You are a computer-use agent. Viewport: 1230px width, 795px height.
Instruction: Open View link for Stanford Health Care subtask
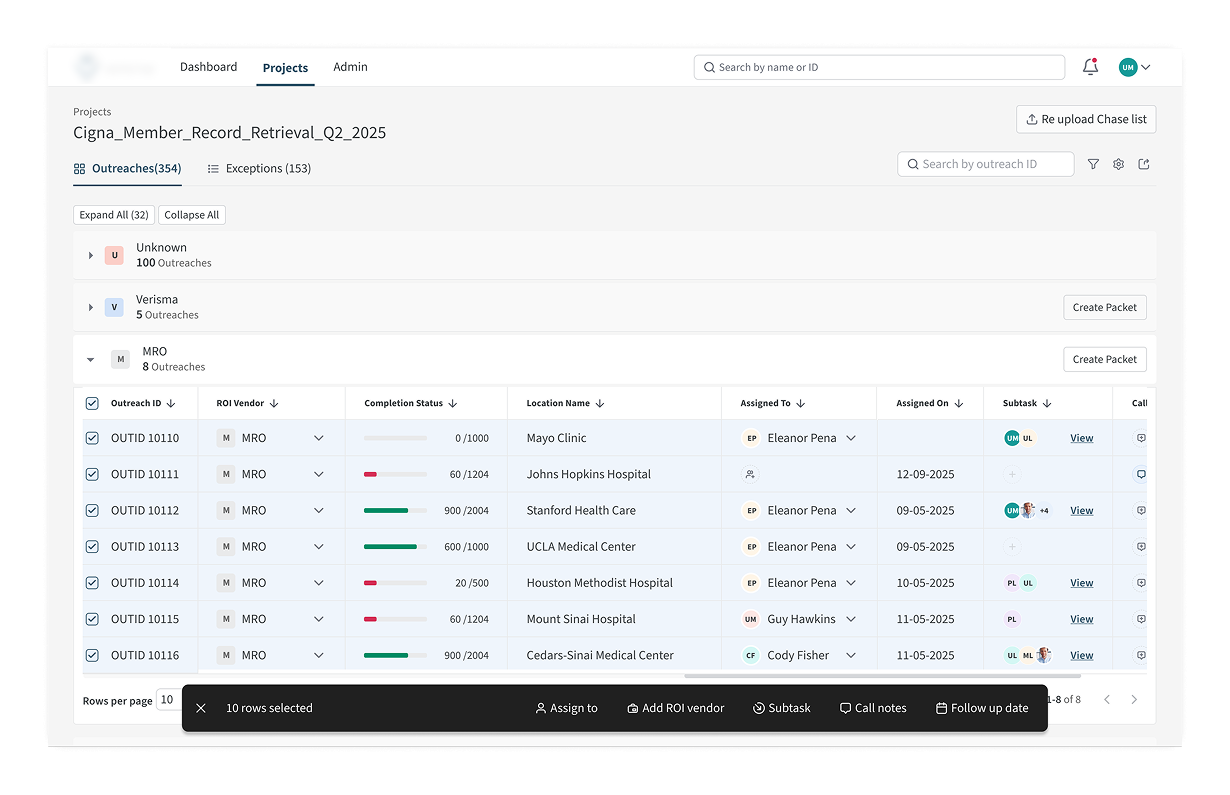coord(1081,511)
